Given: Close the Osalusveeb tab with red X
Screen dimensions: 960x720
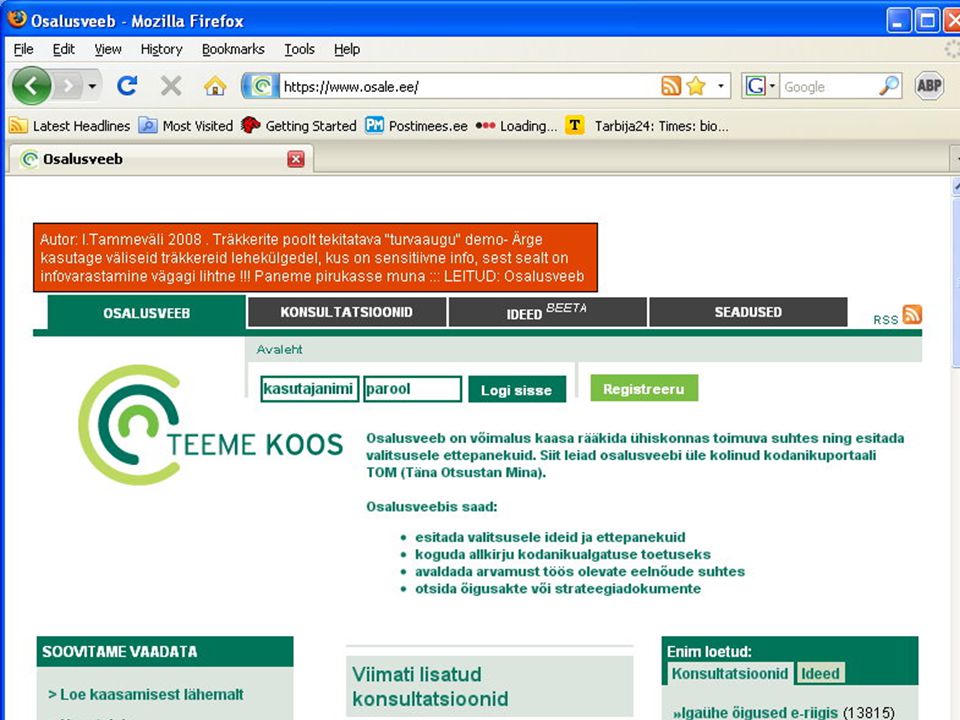Looking at the screenshot, I should [296, 159].
